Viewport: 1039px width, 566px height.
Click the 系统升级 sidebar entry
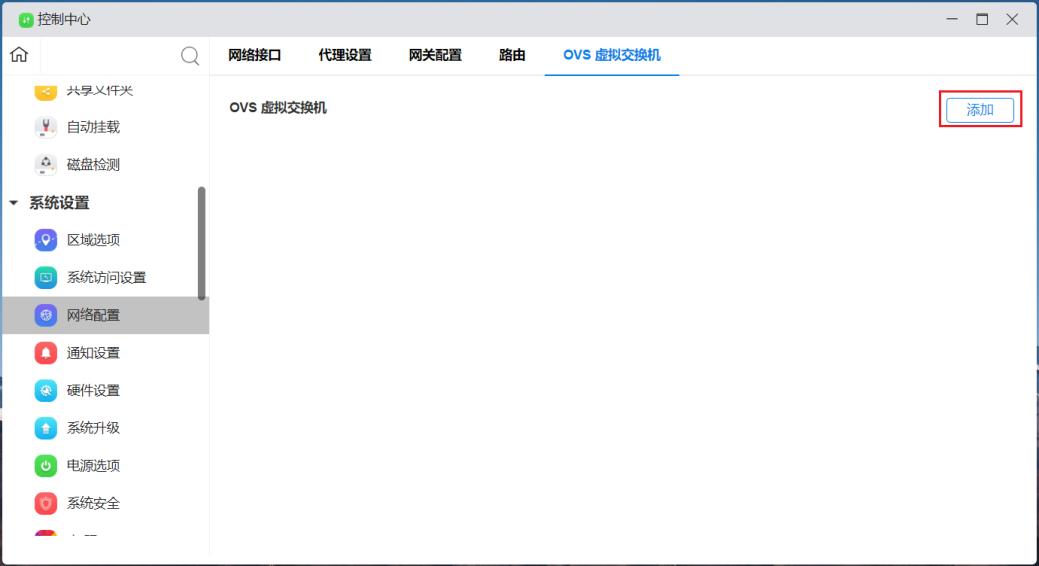pos(93,428)
